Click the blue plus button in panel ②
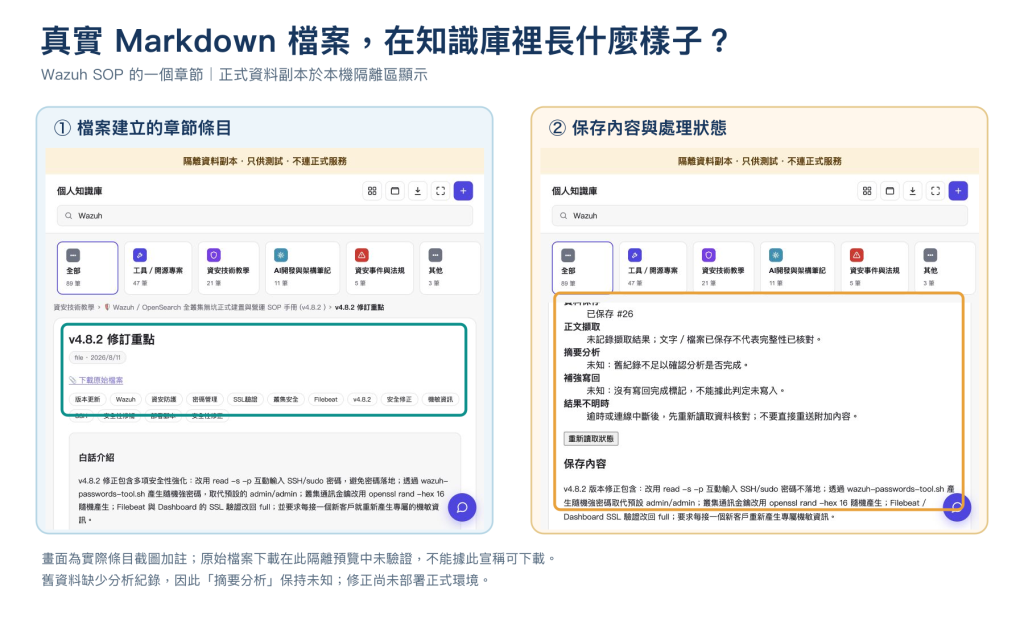 click(x=959, y=191)
